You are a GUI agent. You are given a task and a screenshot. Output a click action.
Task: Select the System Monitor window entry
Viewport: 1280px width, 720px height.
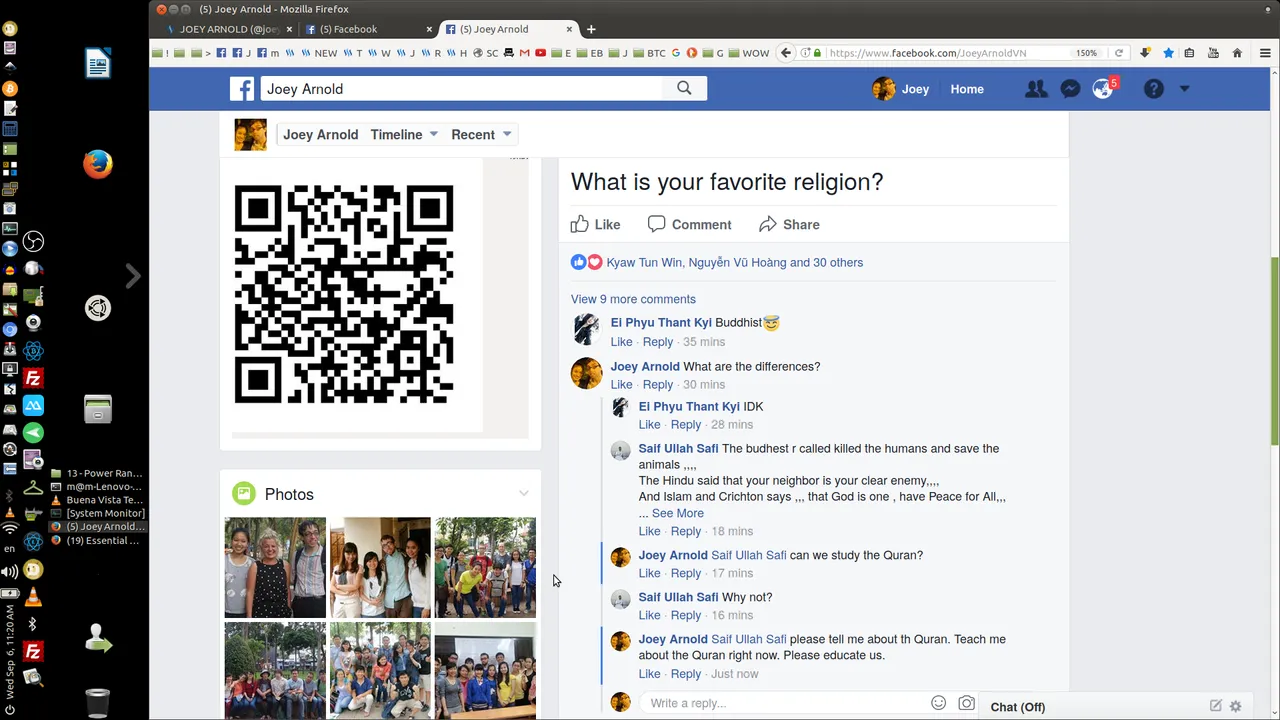click(98, 513)
